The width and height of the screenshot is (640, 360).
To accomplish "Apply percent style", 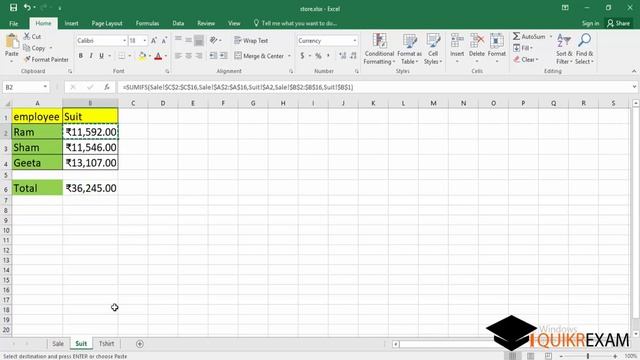I will 318,56.
